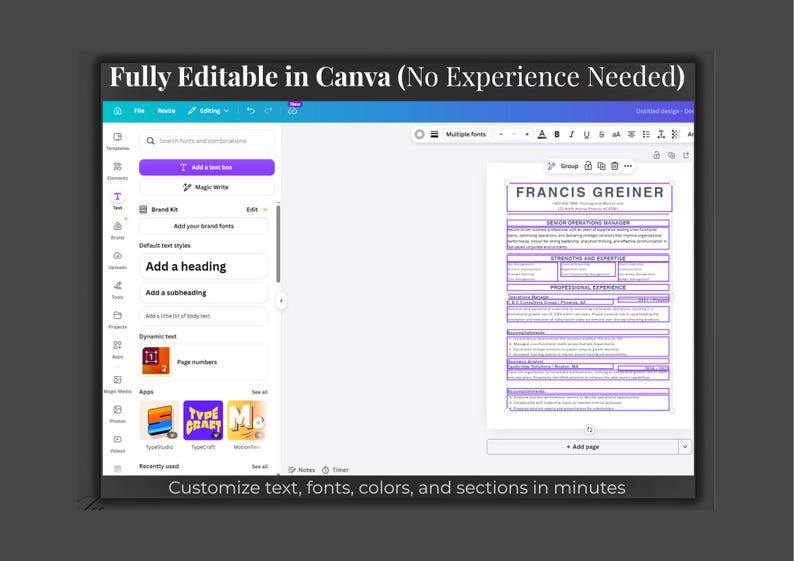Click the Undo arrow icon
794x561 pixels.
pyautogui.click(x=251, y=110)
